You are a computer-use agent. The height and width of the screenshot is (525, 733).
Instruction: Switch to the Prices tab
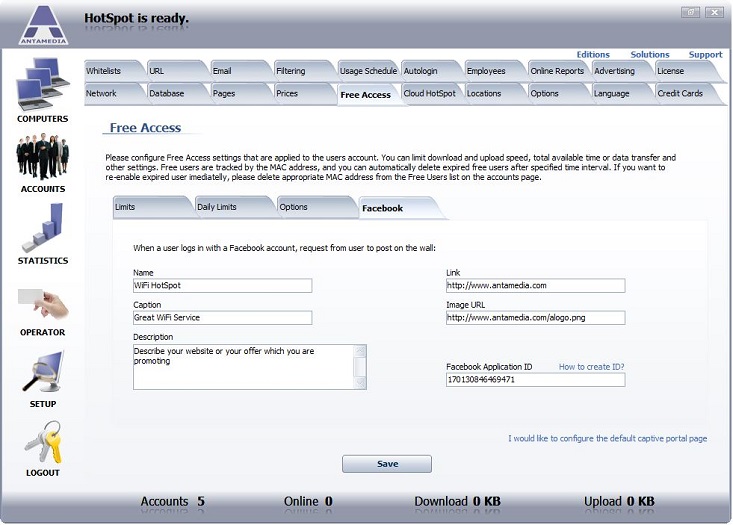click(302, 93)
